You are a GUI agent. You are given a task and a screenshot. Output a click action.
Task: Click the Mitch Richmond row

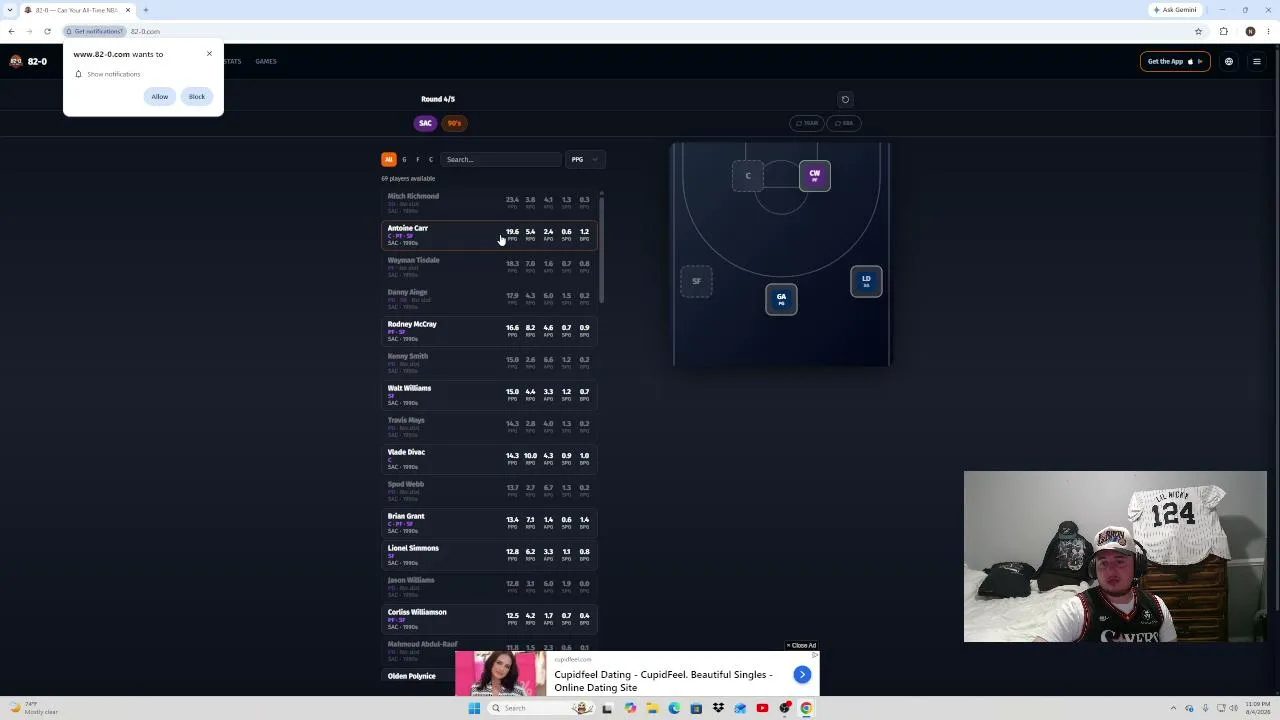489,203
